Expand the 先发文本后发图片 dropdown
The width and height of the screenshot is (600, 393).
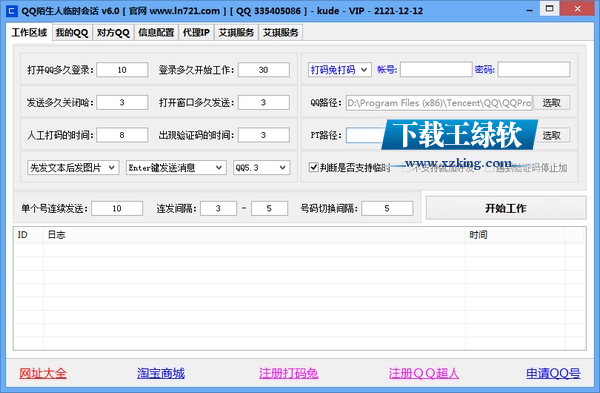click(73, 168)
